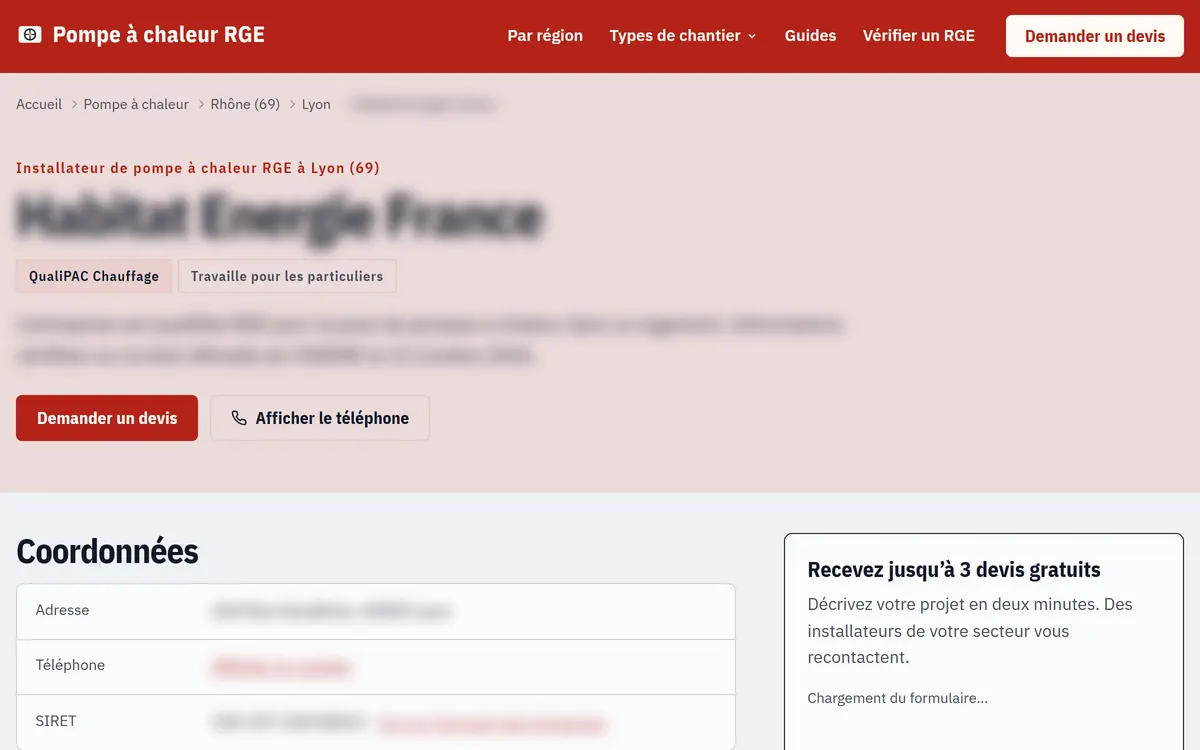Open the Rhône (69) breadcrumb link
This screenshot has height=750, width=1200.
pos(245,104)
